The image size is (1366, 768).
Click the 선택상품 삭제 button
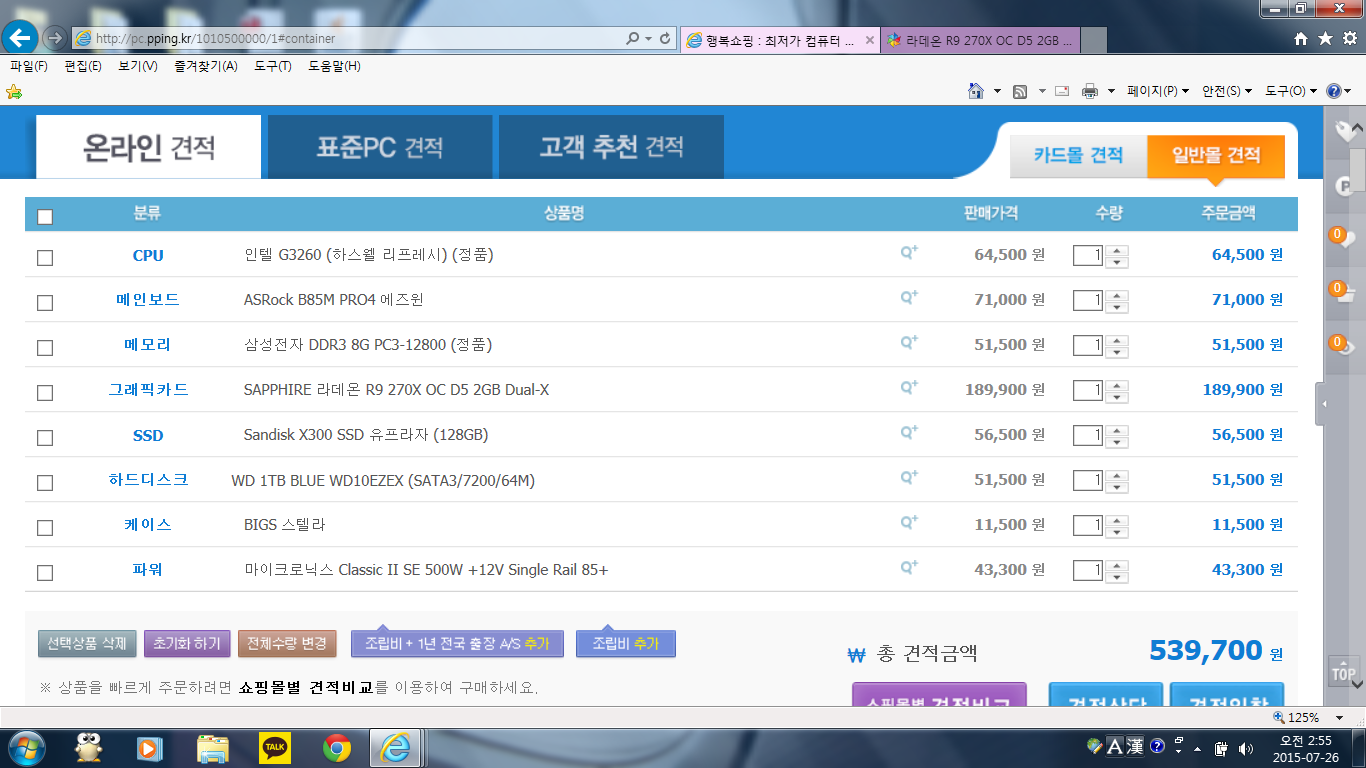click(x=87, y=643)
